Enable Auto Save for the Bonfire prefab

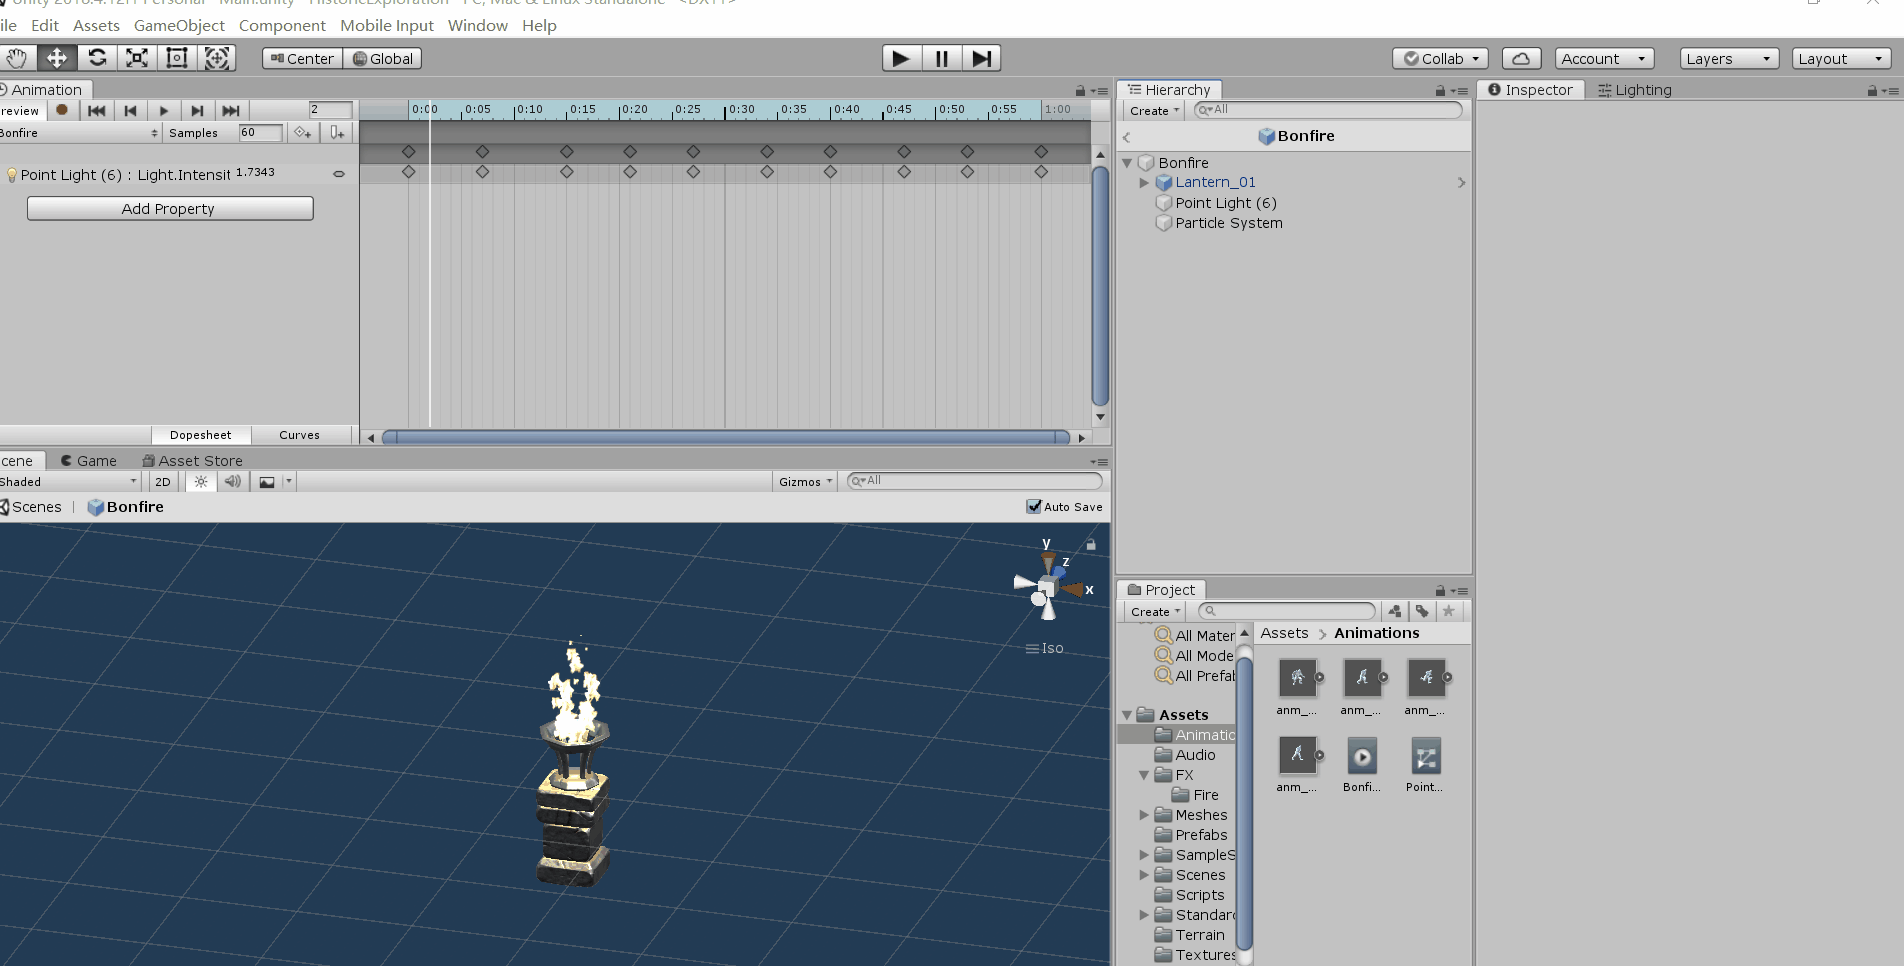click(1034, 507)
